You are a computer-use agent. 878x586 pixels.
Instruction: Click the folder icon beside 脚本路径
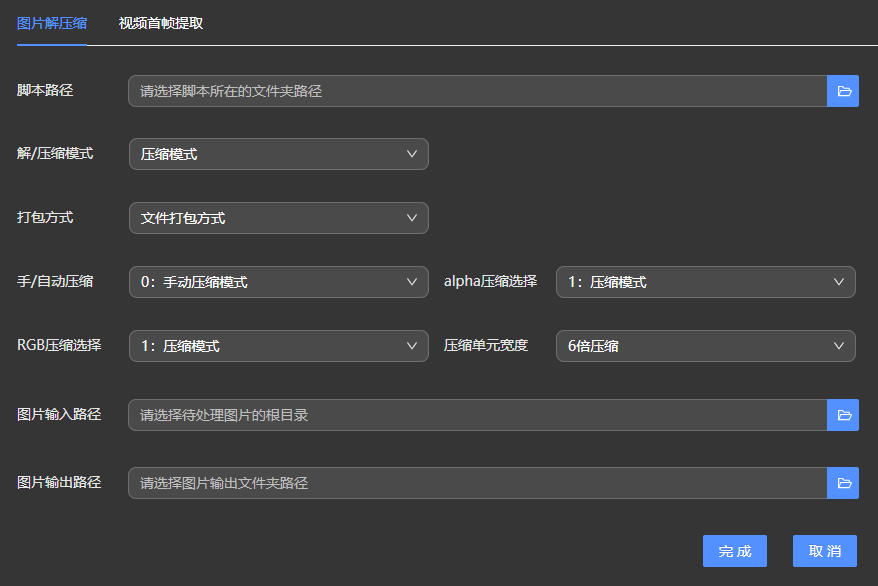pos(843,91)
